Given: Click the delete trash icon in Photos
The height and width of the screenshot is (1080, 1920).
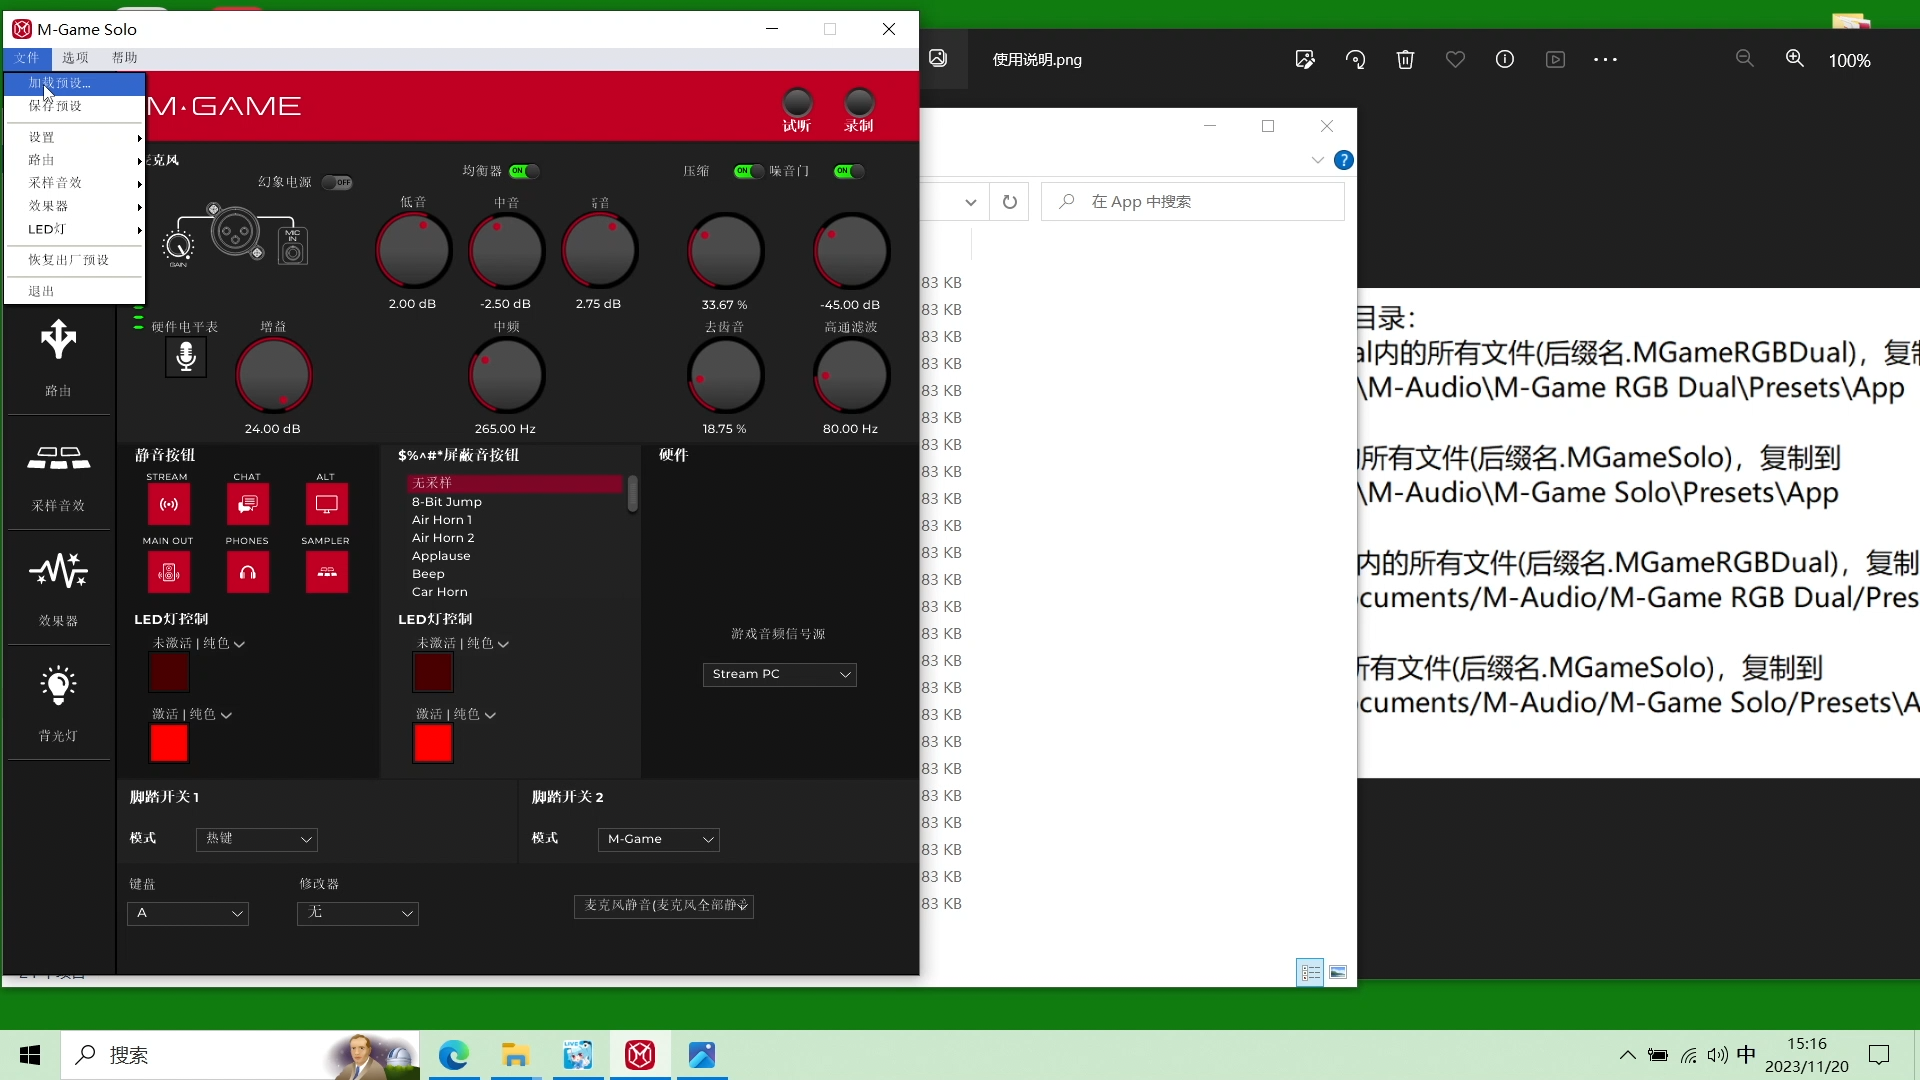Looking at the screenshot, I should tap(1405, 60).
